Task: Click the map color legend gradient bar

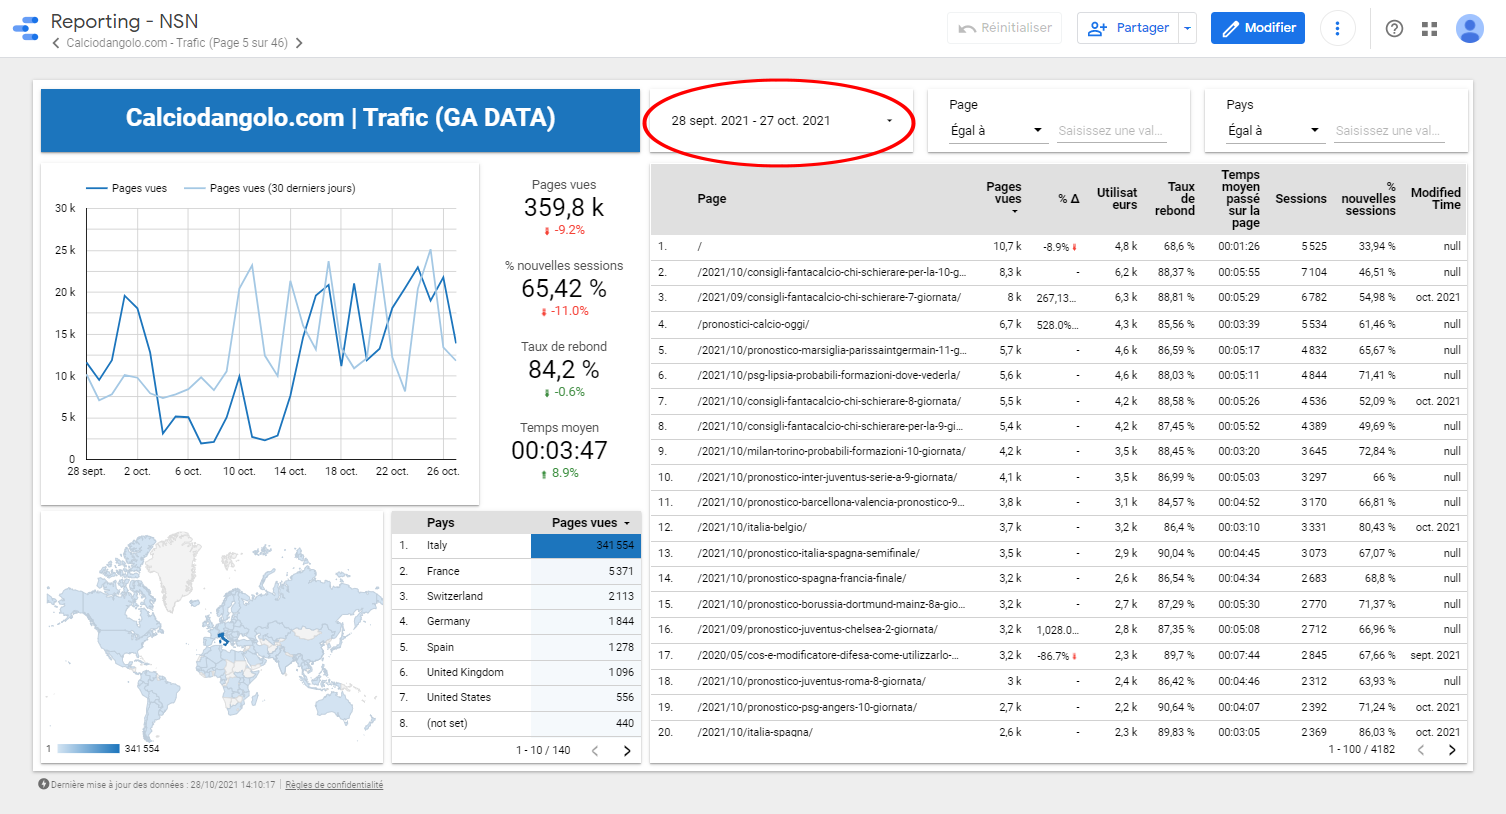Action: coord(88,748)
